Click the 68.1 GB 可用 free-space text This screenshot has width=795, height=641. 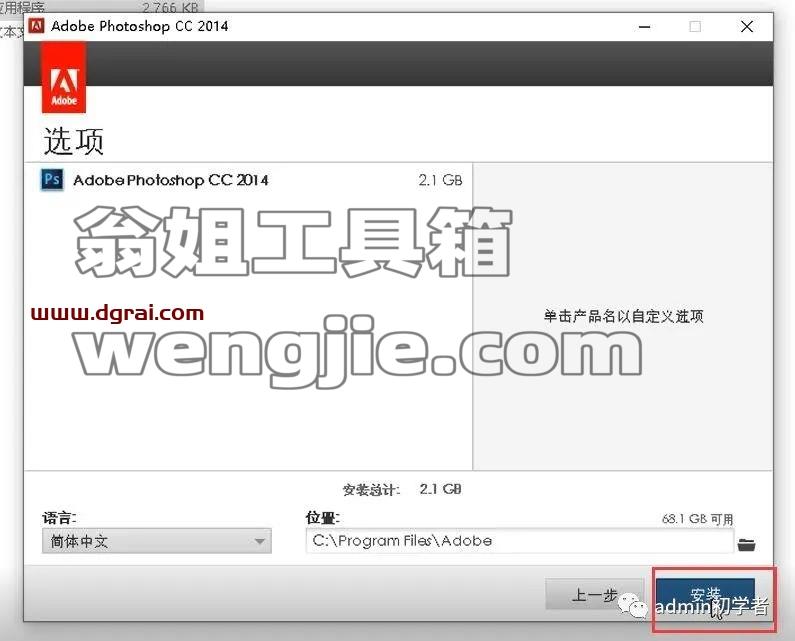(697, 519)
